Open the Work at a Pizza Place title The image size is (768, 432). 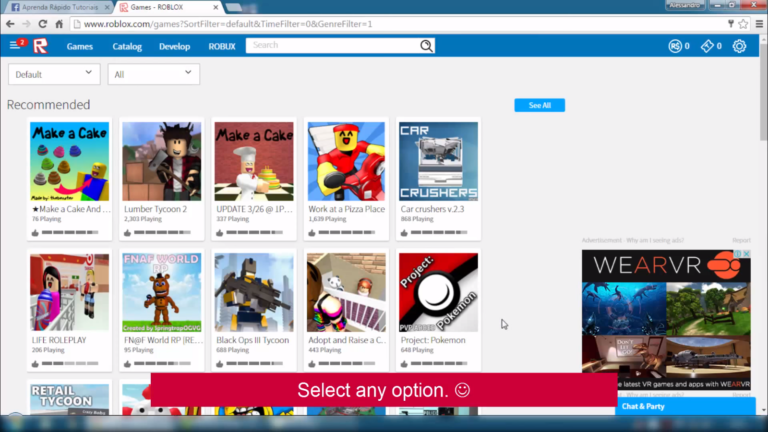coord(346,209)
